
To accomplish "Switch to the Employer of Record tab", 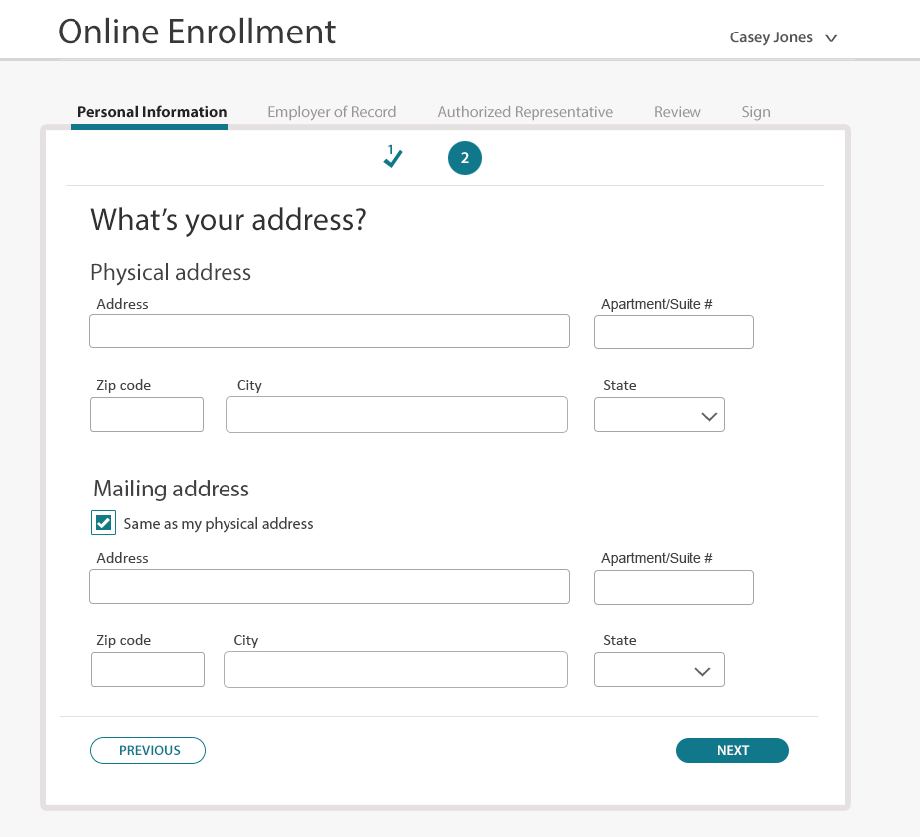I will 332,112.
